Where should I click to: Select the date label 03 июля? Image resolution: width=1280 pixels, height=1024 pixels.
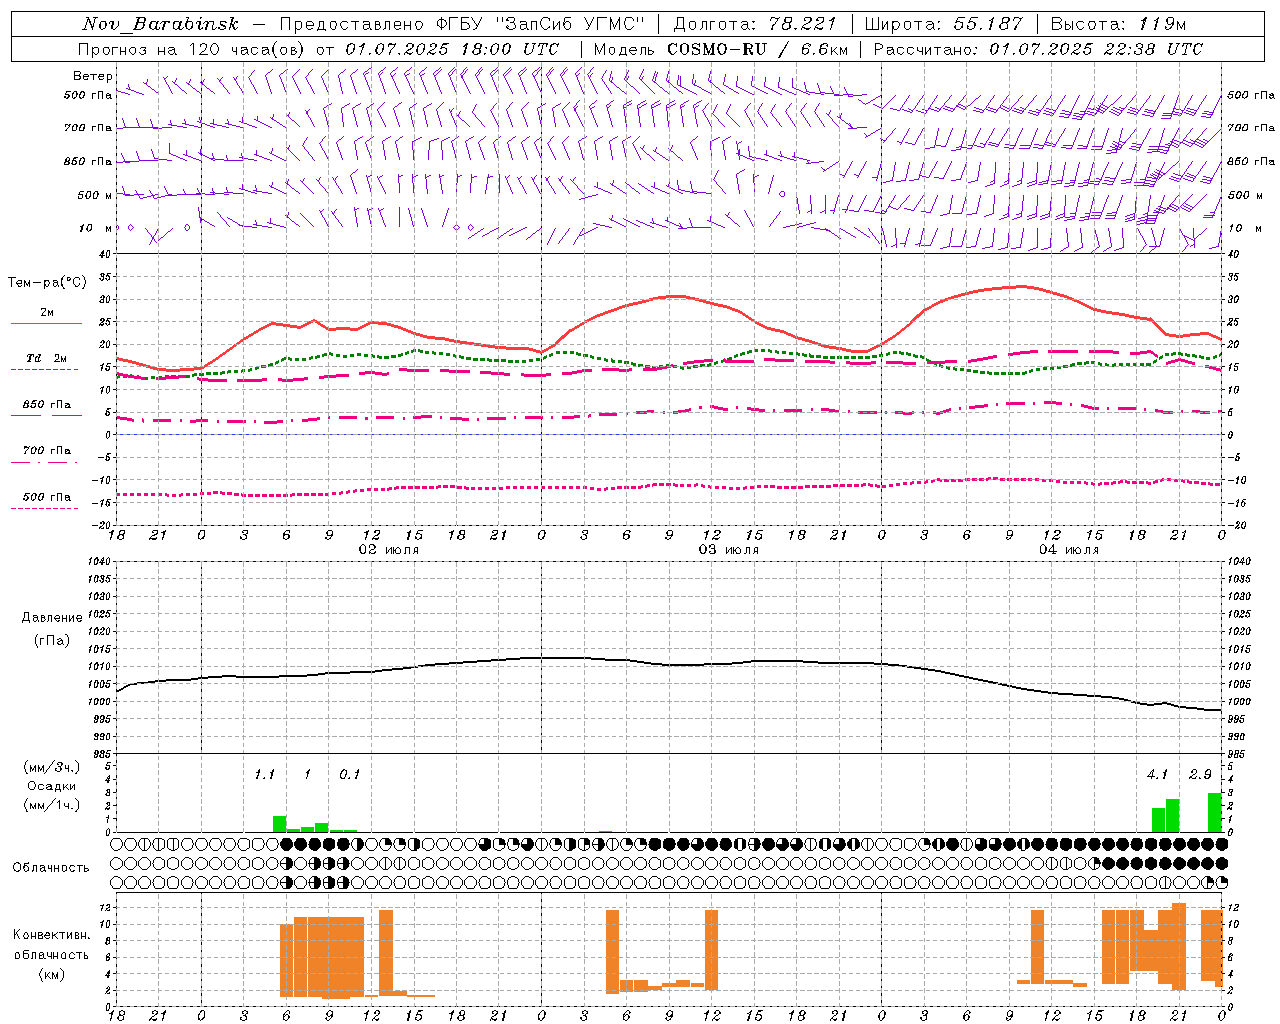[x=728, y=550]
